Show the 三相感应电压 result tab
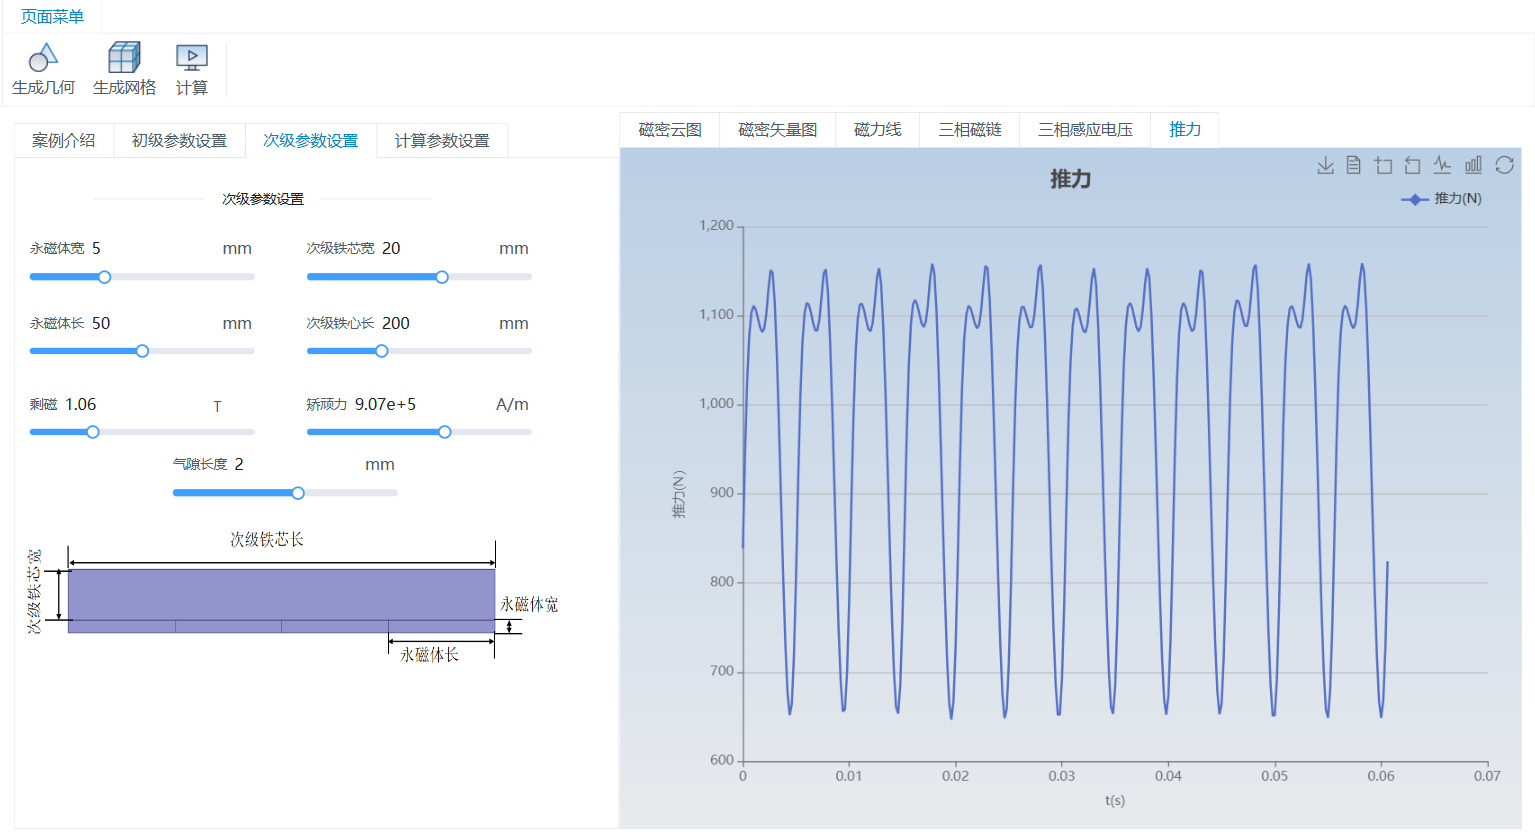This screenshot has width=1535, height=835. pos(1086,130)
